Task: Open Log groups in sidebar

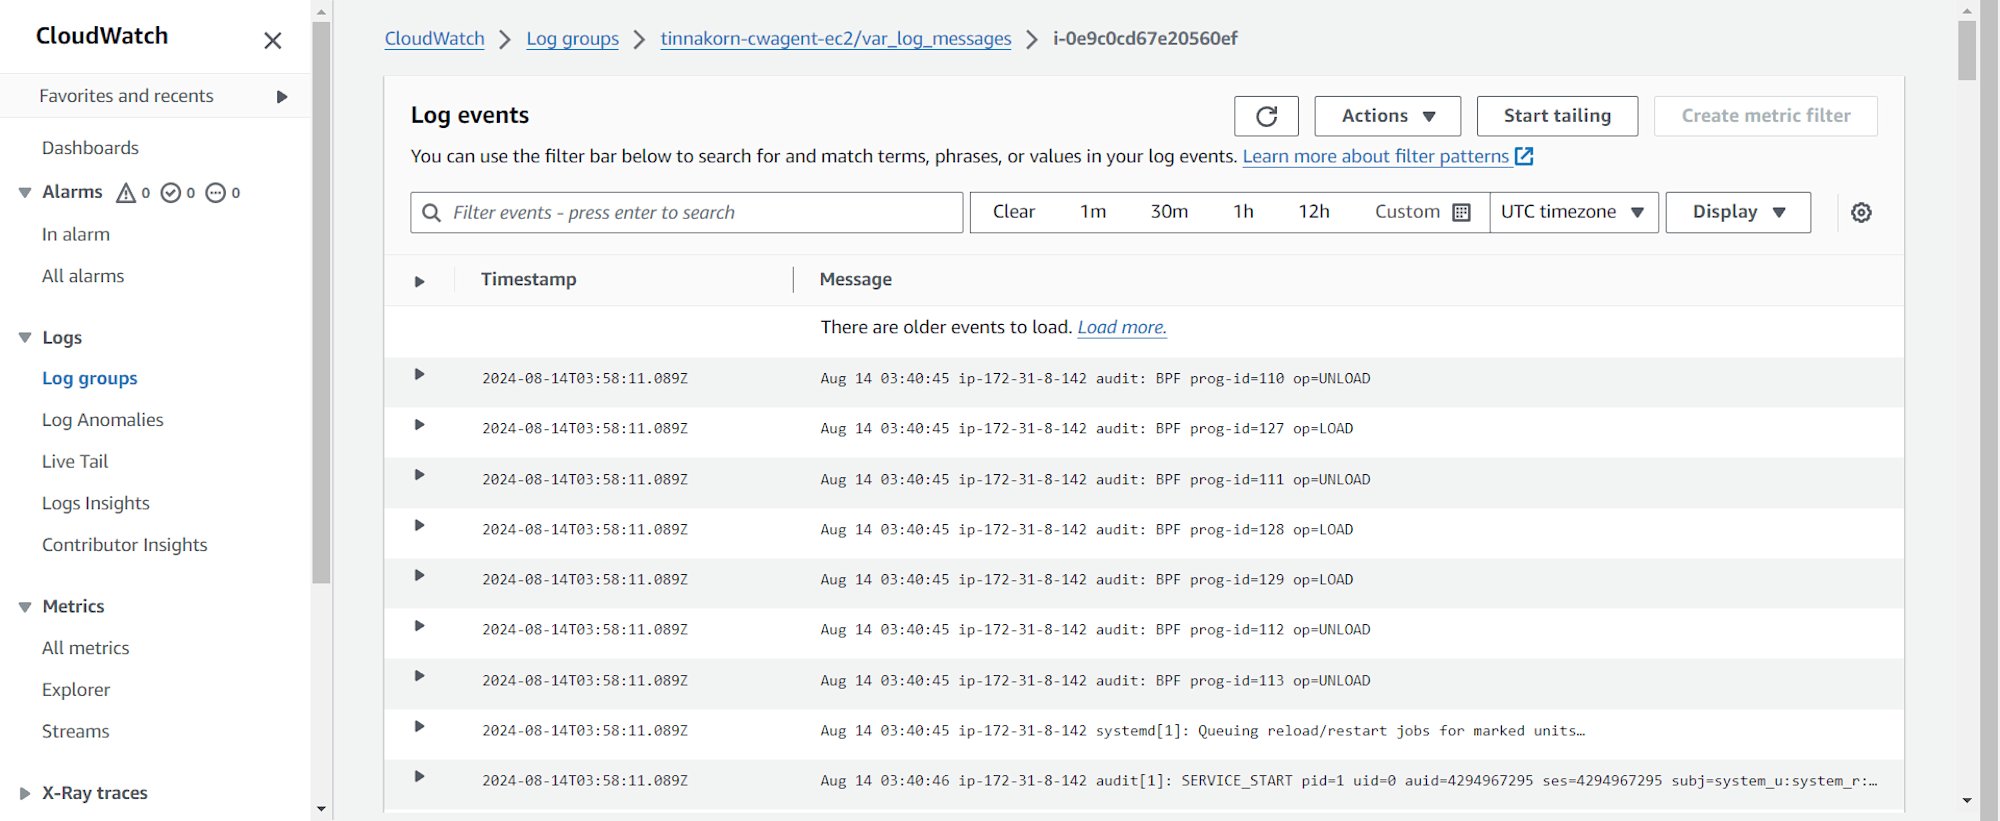Action: (x=90, y=379)
